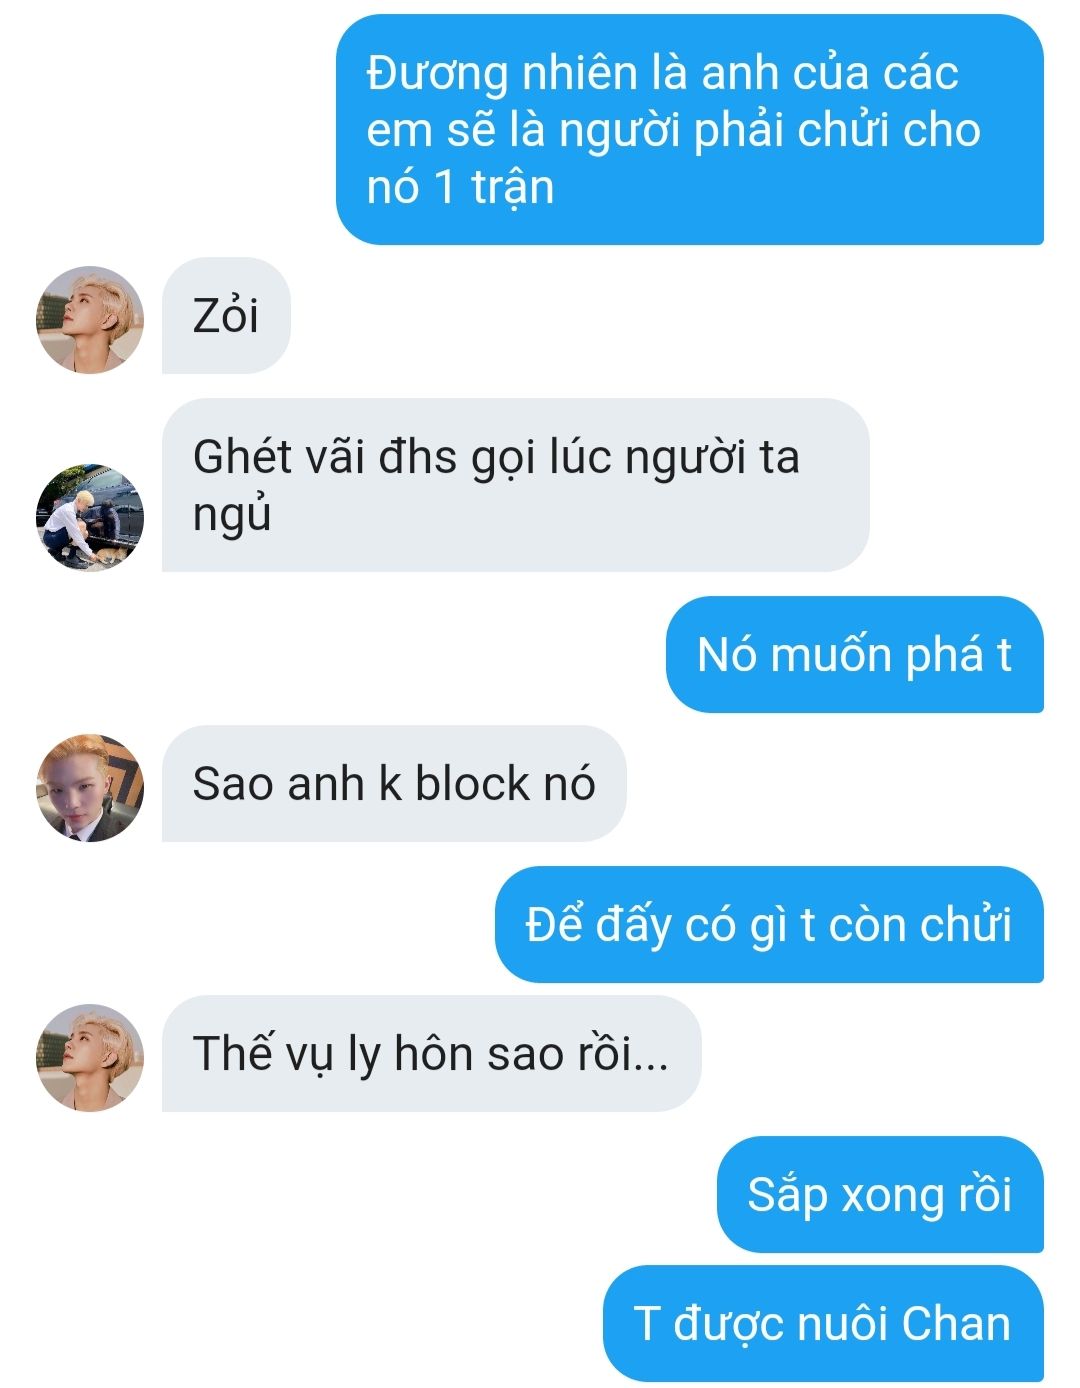The width and height of the screenshot is (1080, 1388).
Task: Click the word 'trận' in the top message
Action: [513, 188]
